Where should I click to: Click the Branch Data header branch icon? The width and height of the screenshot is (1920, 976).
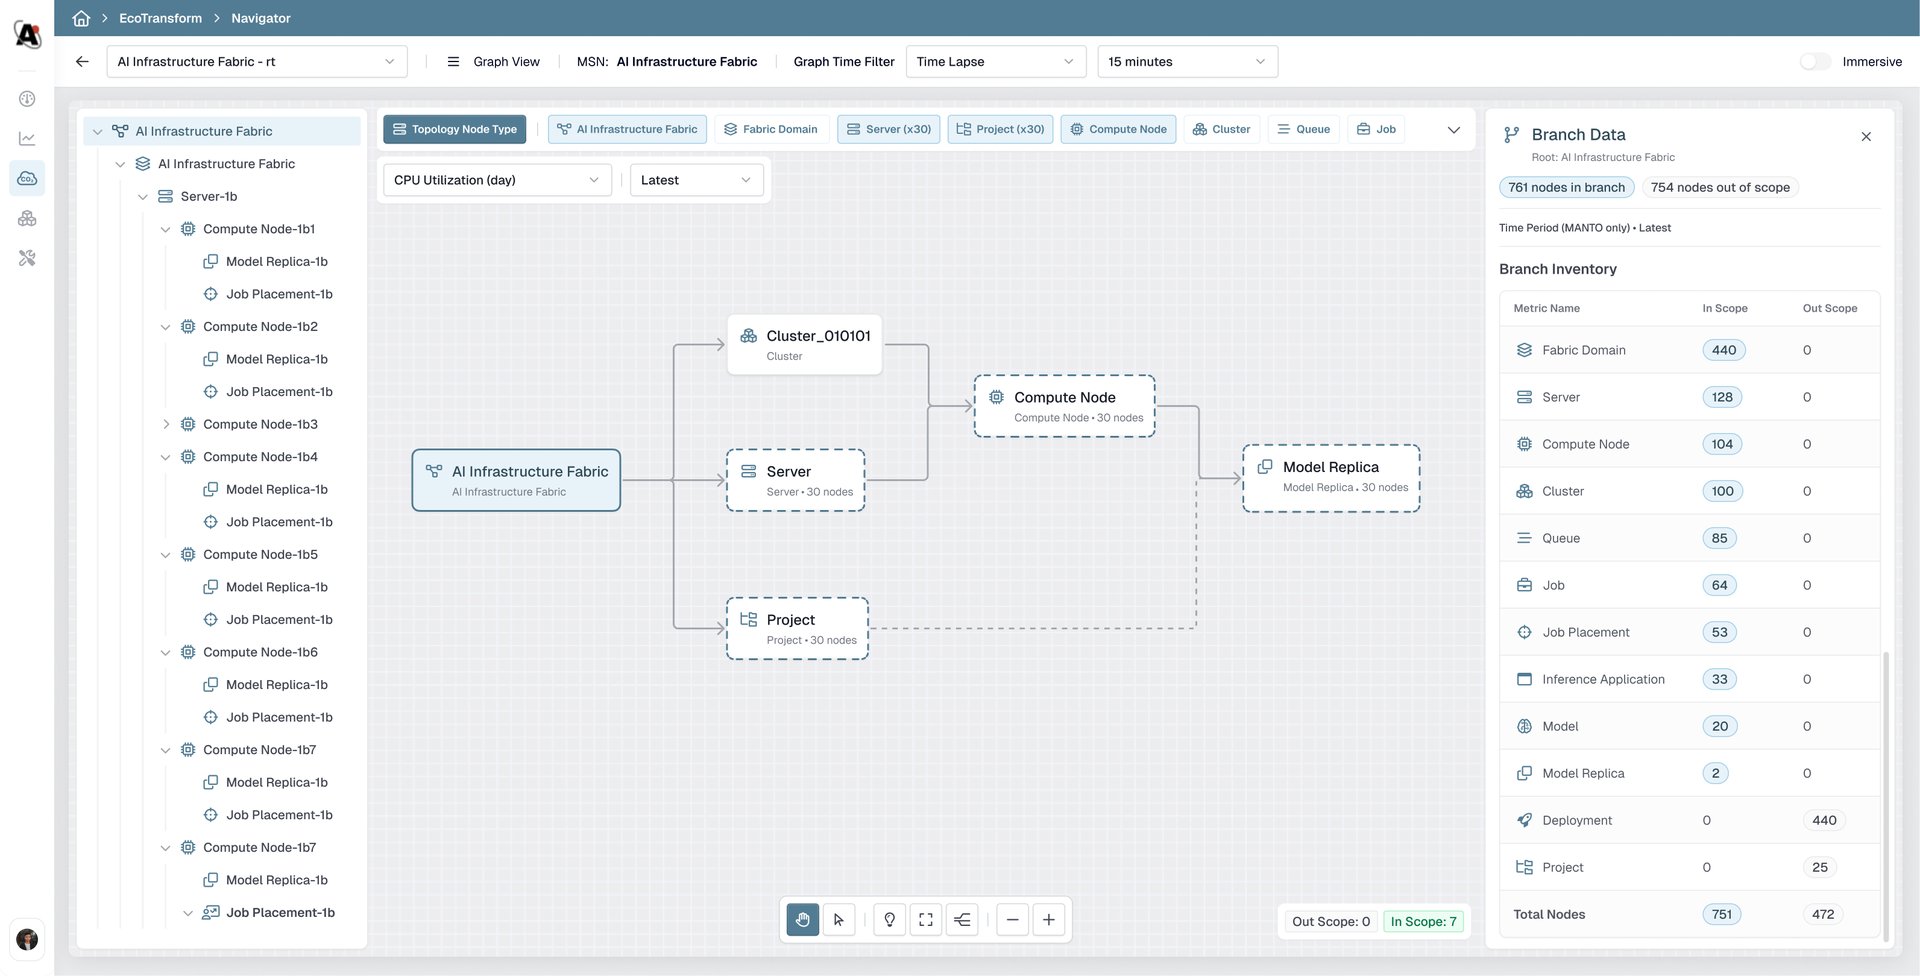[1511, 135]
